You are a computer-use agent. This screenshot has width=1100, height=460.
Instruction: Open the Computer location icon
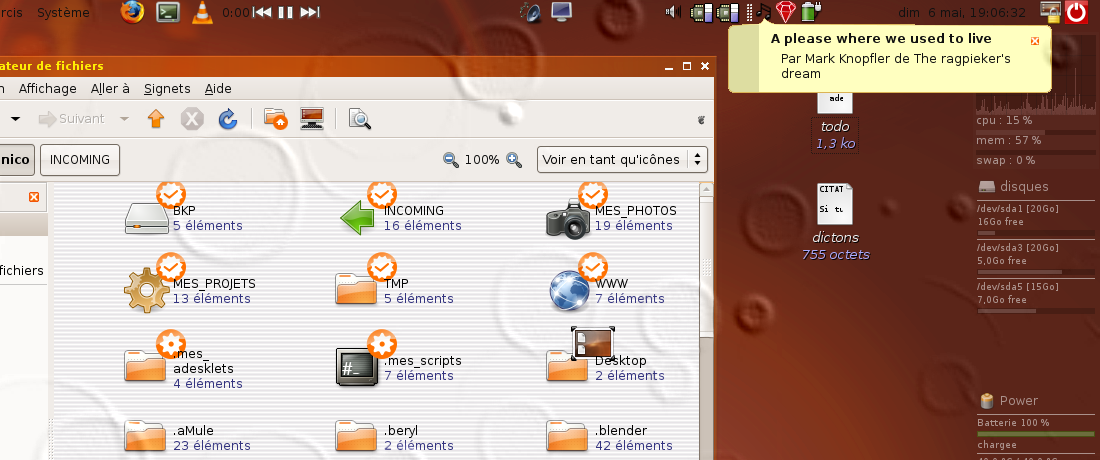coord(311,119)
